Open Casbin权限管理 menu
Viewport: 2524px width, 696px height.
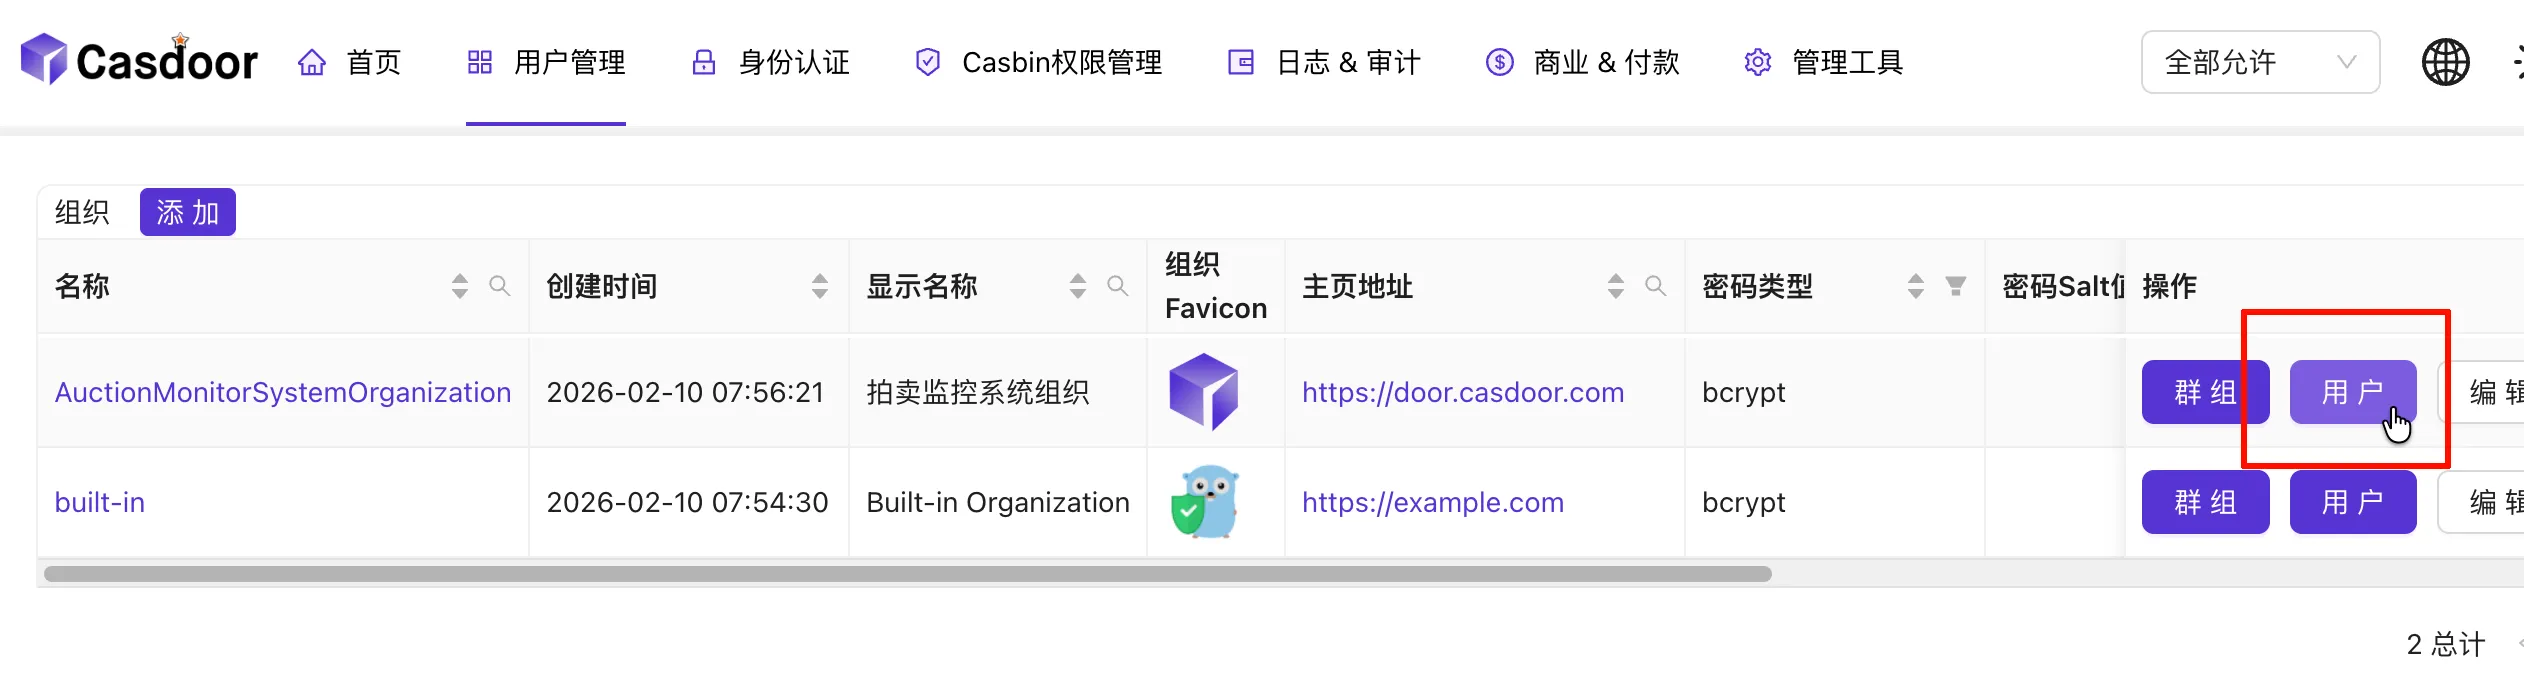point(1039,63)
